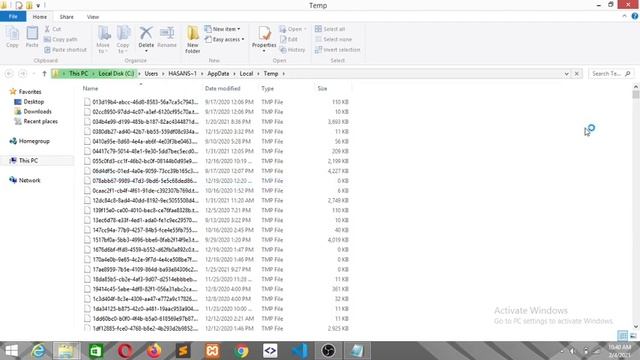640x360 pixels.
Task: Open Firefox from taskbar
Action: coord(154,351)
